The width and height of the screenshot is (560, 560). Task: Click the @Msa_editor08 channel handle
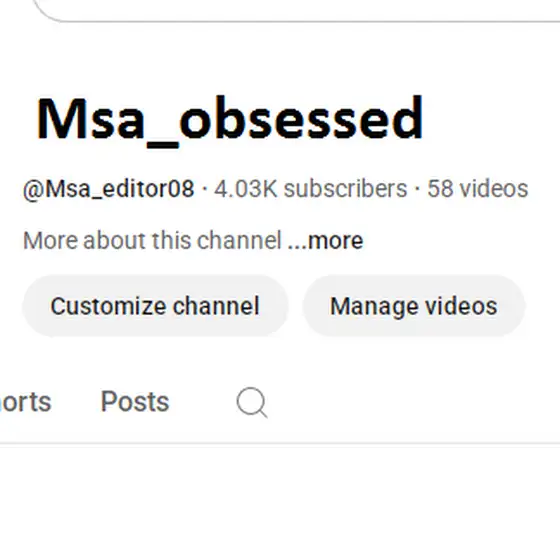click(x=109, y=189)
